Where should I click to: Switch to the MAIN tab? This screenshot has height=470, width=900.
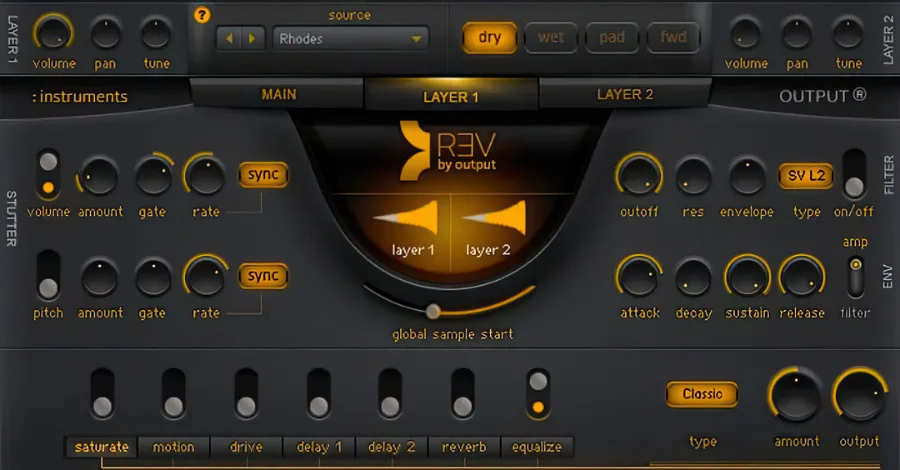click(x=278, y=94)
